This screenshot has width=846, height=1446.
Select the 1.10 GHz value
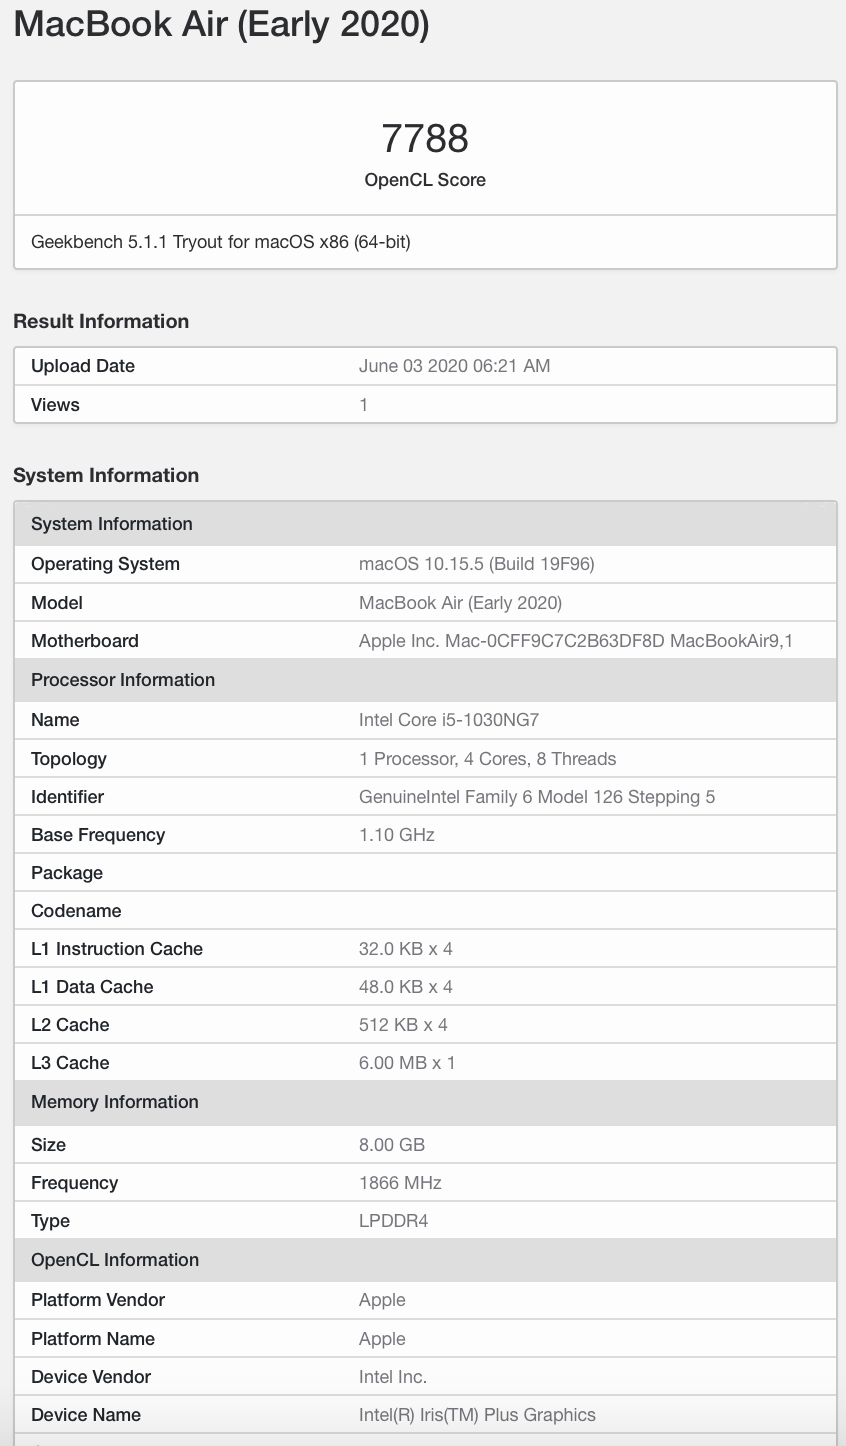click(397, 835)
